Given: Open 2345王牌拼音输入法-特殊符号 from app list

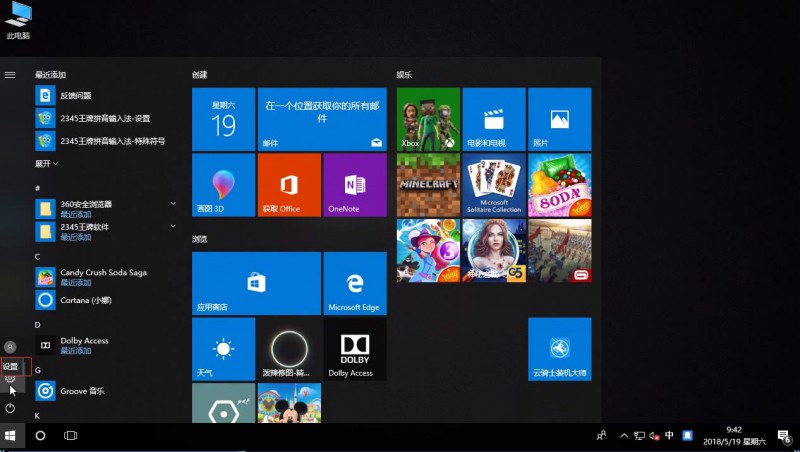Looking at the screenshot, I should (x=105, y=141).
